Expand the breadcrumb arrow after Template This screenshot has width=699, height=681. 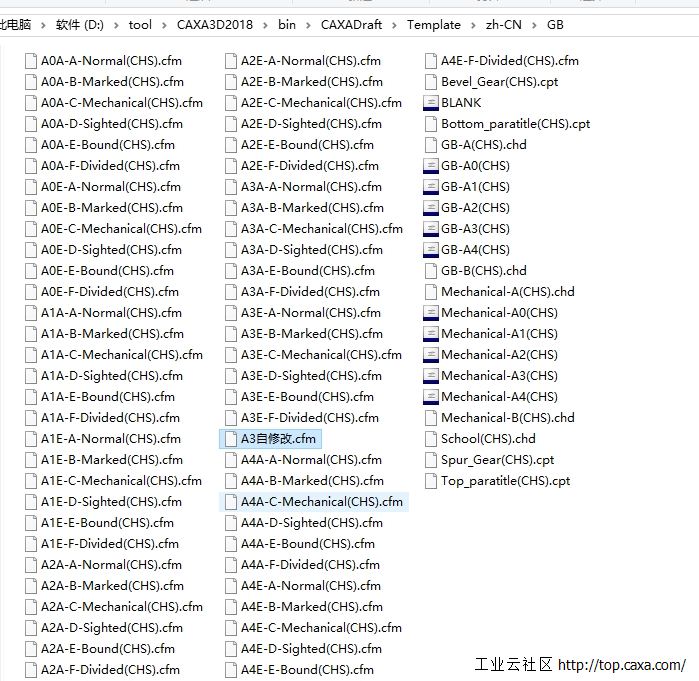click(x=473, y=25)
